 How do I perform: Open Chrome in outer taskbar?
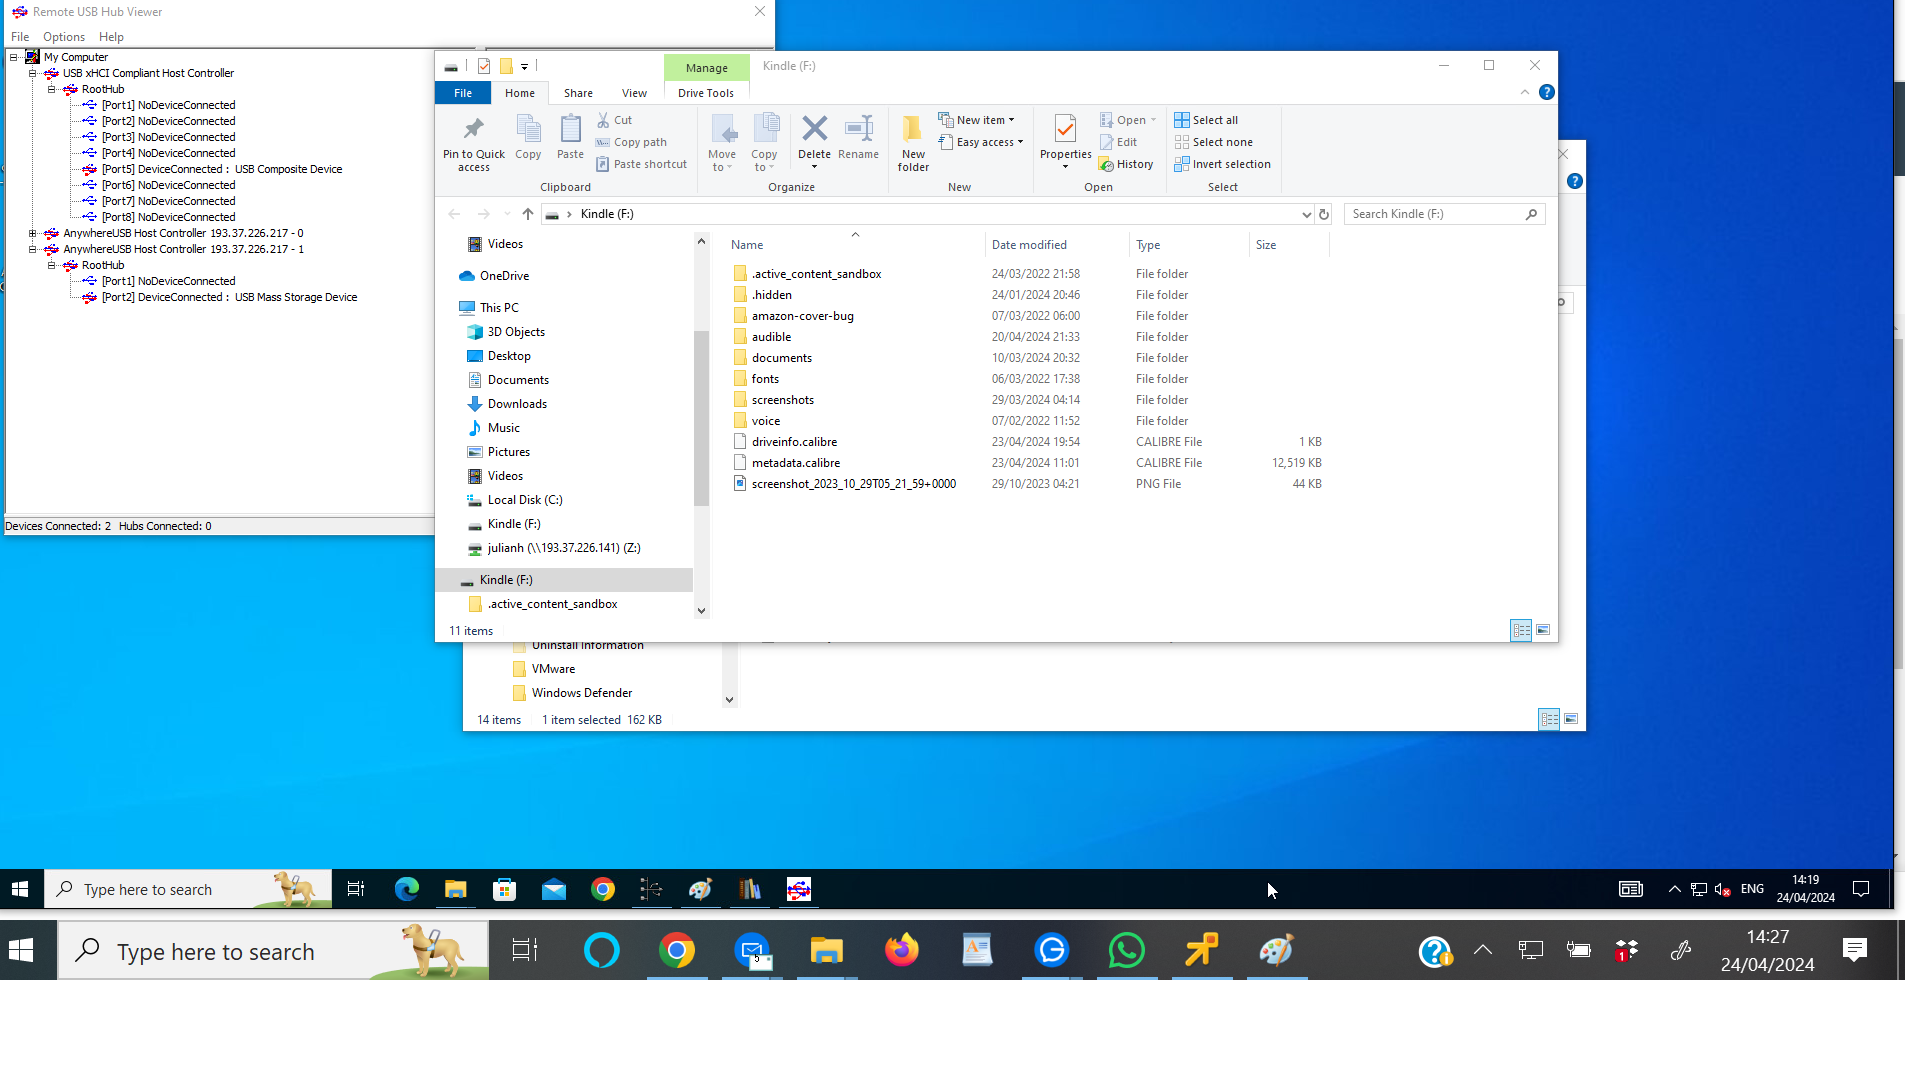pos(677,950)
